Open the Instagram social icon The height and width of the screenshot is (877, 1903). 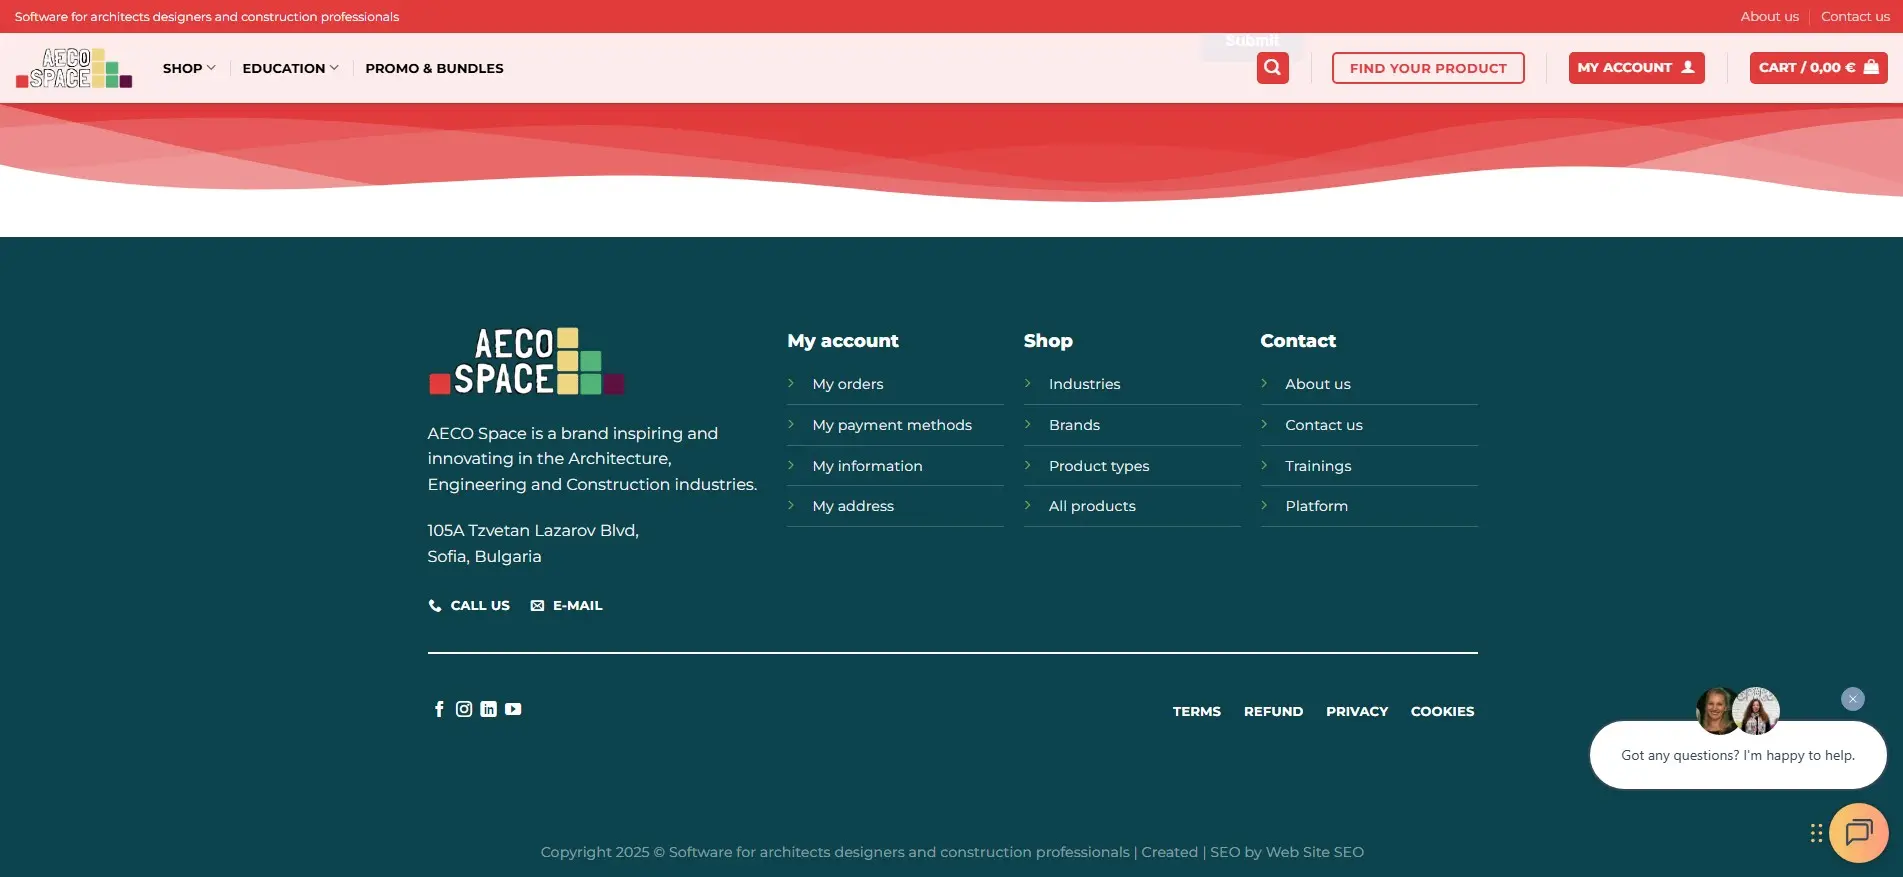tap(464, 709)
